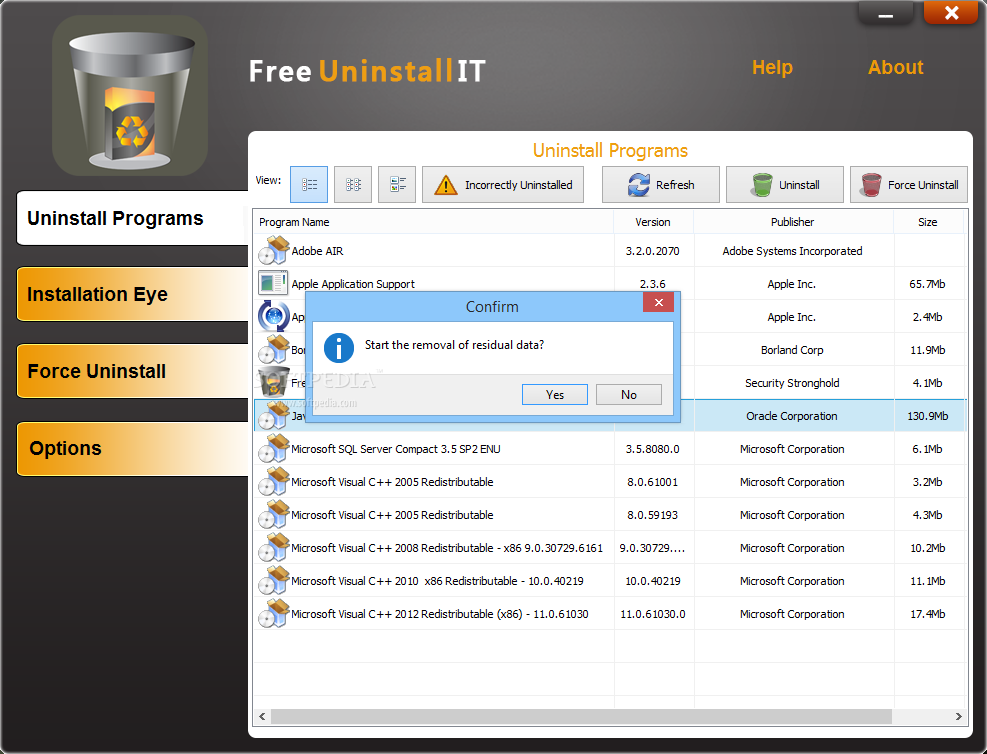This screenshot has height=754, width=987.
Task: Open the About link
Action: (896, 67)
